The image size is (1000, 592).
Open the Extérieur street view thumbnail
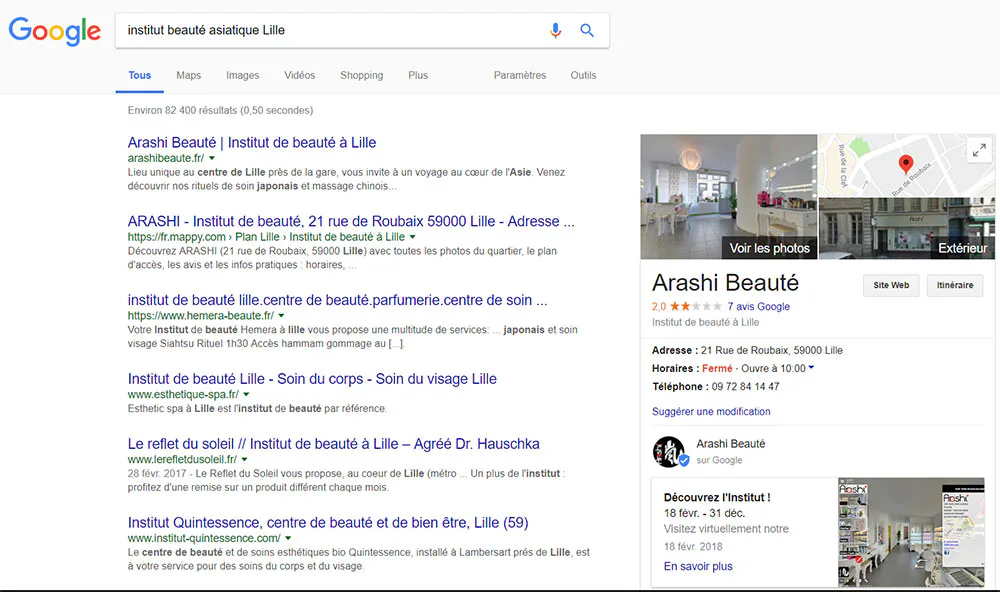(907, 228)
